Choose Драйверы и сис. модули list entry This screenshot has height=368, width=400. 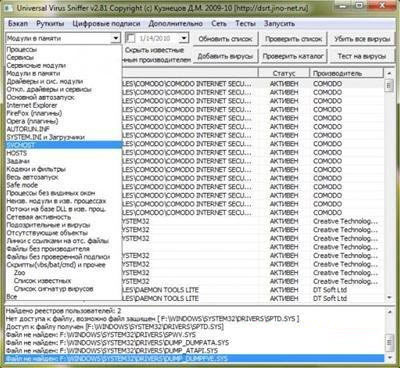click(x=63, y=81)
